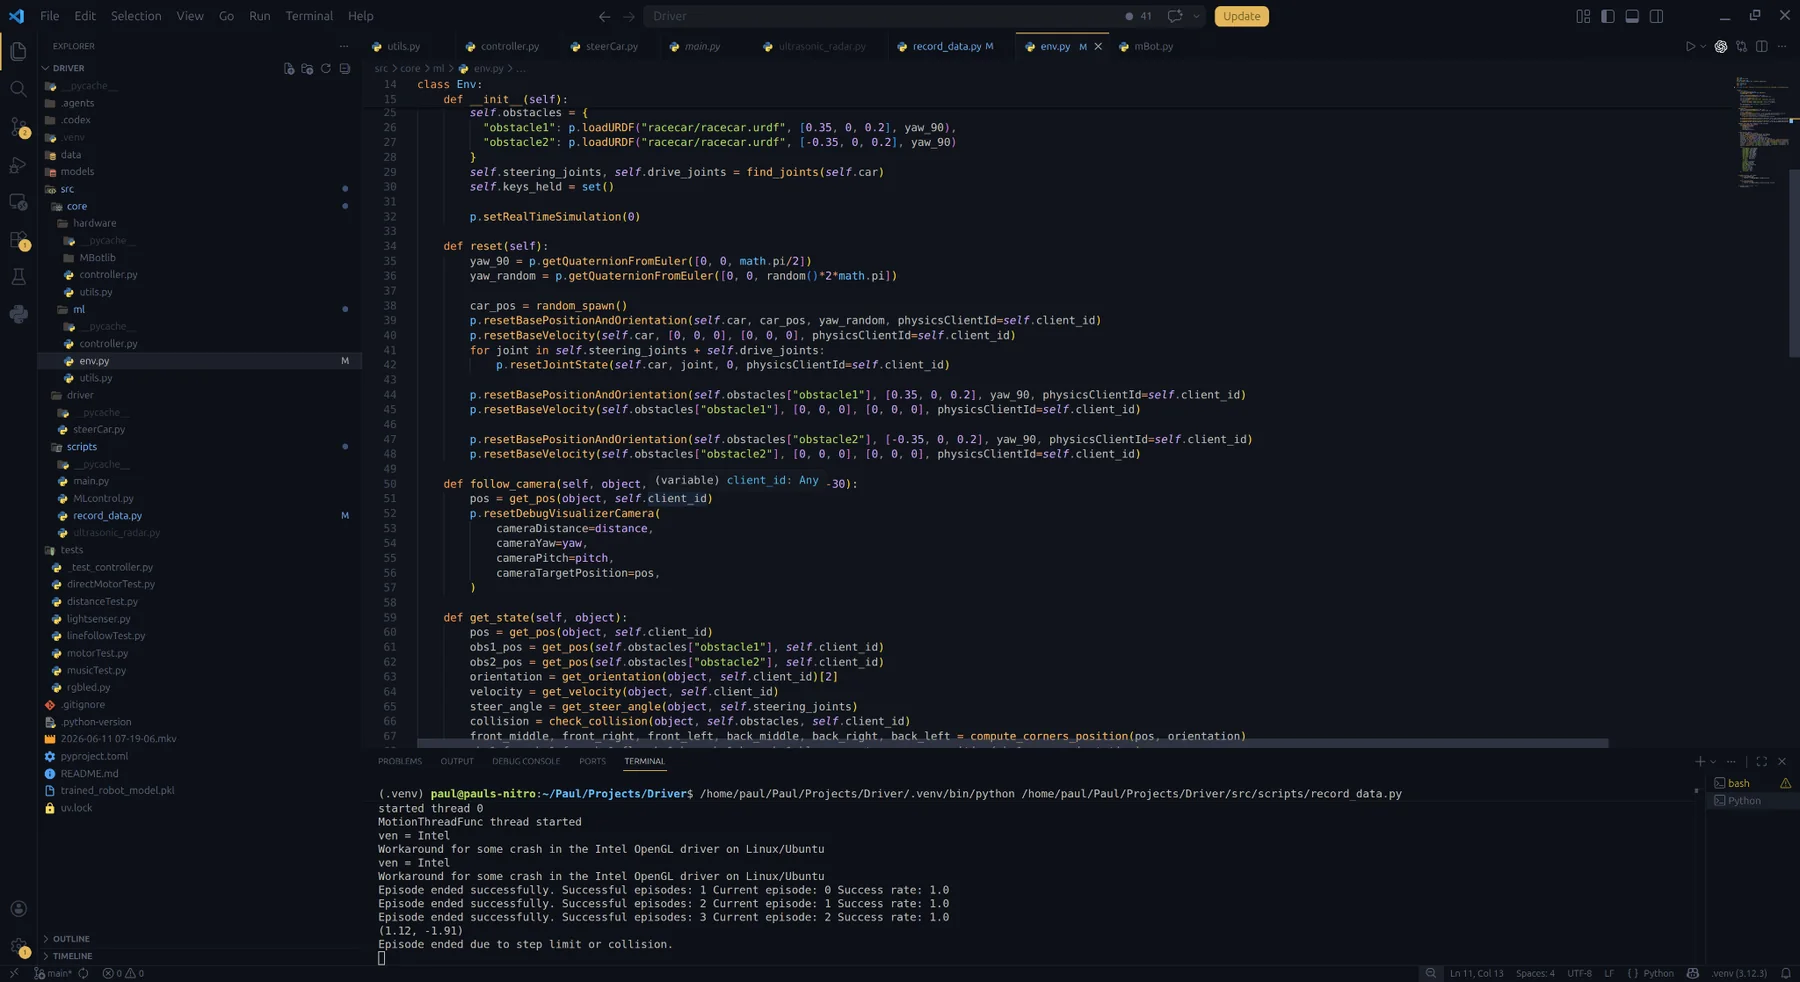Click the Update button
This screenshot has width=1800, height=982.
[x=1241, y=16]
